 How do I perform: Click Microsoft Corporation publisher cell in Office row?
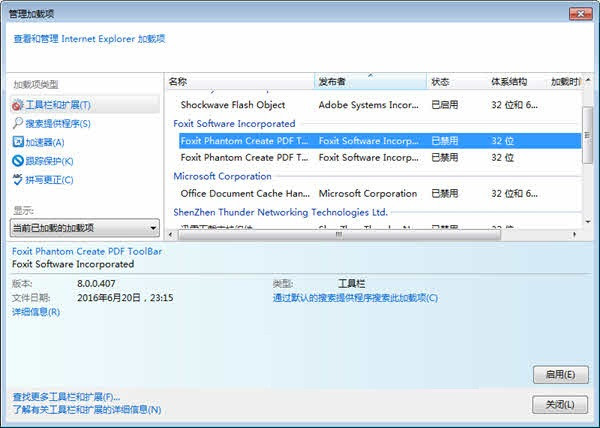tap(368, 194)
